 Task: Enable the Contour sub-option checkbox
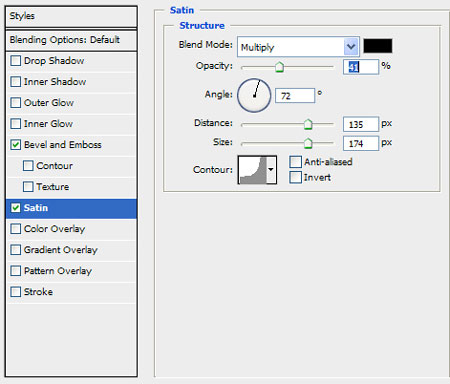pyautogui.click(x=28, y=166)
